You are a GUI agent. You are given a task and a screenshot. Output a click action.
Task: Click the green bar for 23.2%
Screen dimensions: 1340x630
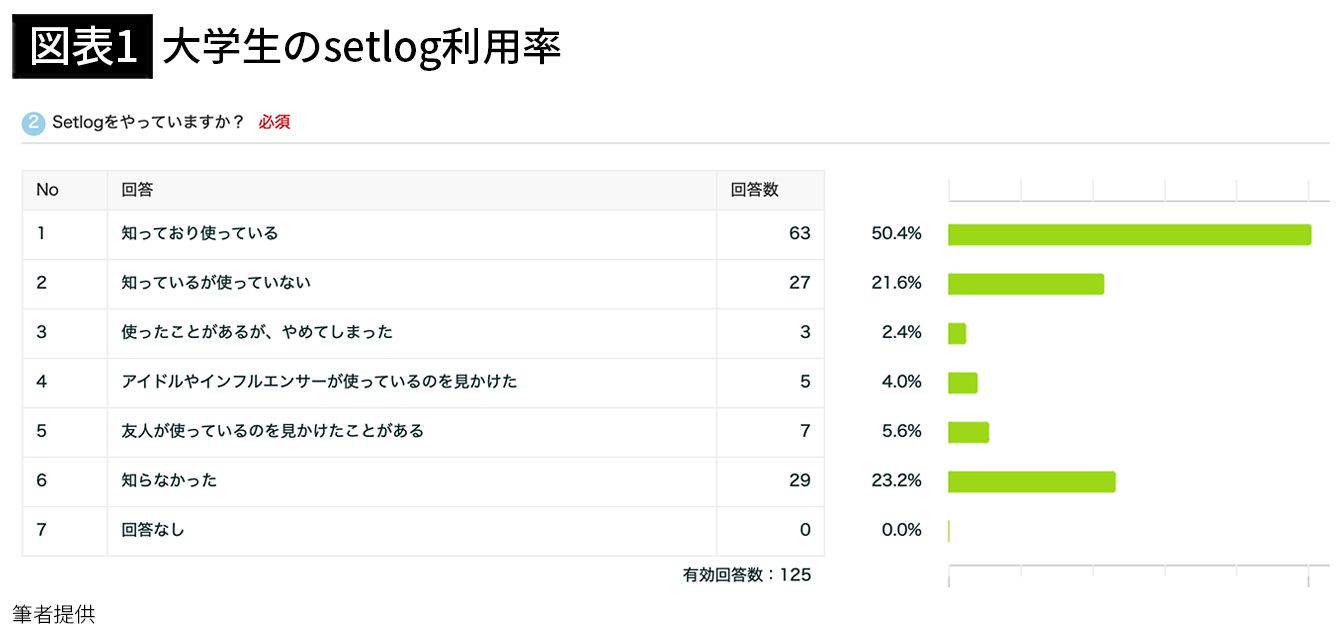(x=1032, y=481)
